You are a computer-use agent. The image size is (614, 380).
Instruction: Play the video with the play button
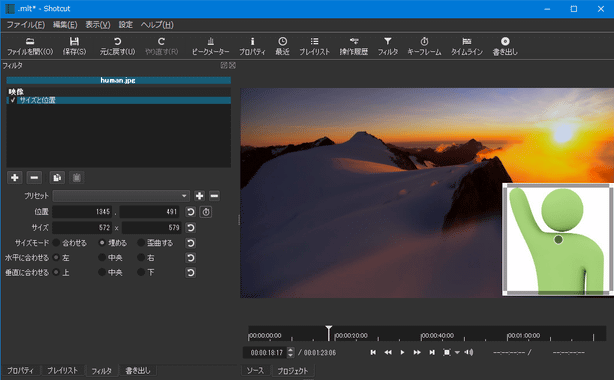tap(402, 353)
